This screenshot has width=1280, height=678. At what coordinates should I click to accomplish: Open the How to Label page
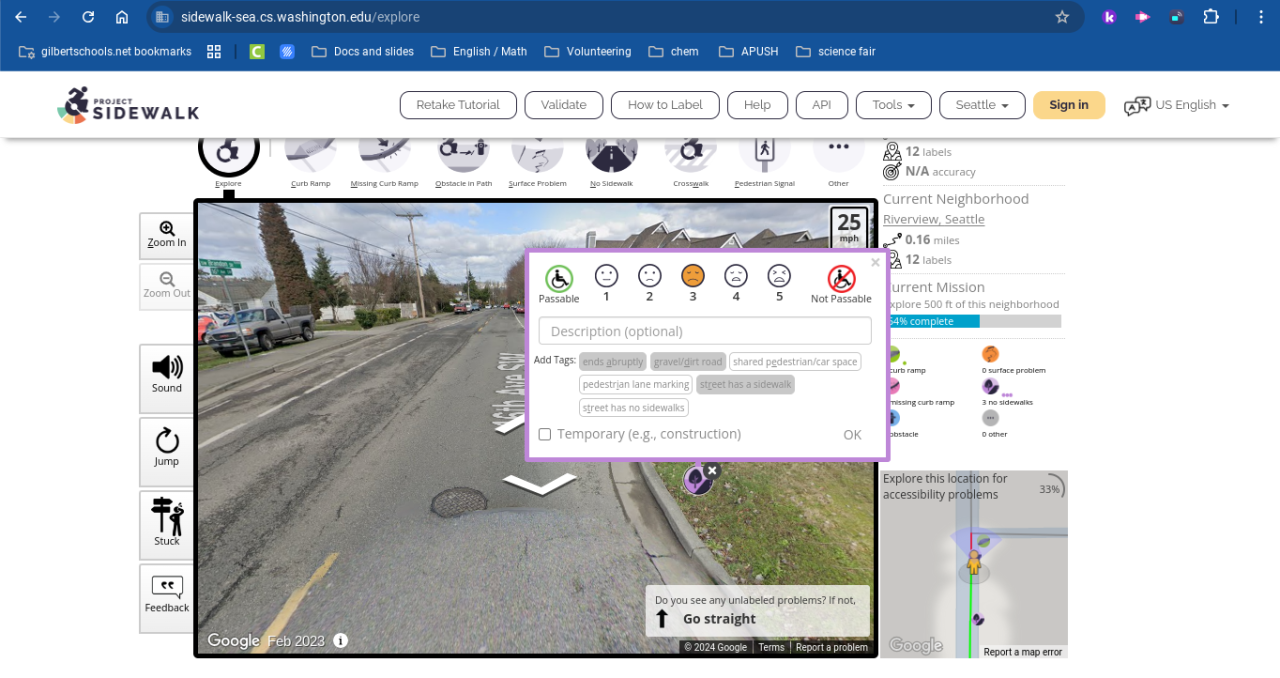tap(665, 105)
